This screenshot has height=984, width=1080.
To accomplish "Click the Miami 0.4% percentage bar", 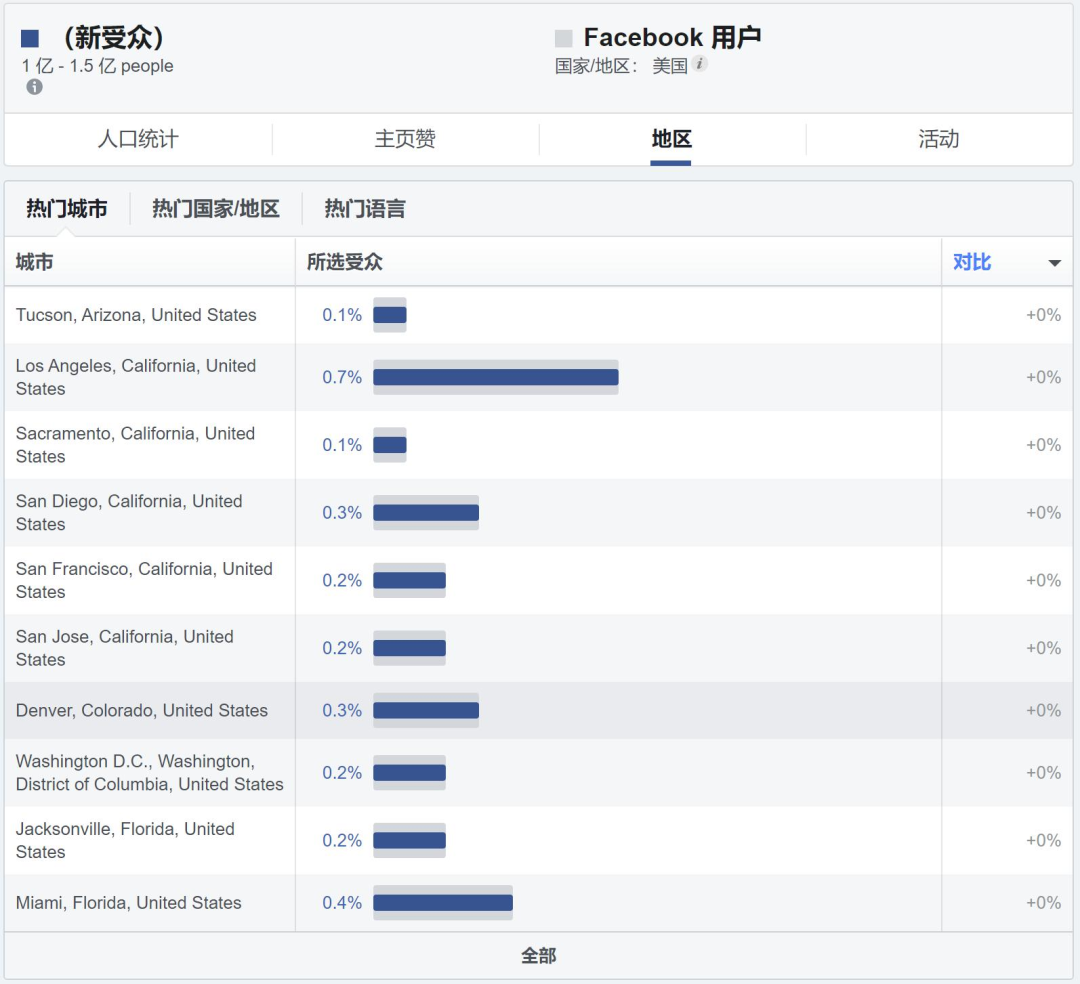I will 442,903.
